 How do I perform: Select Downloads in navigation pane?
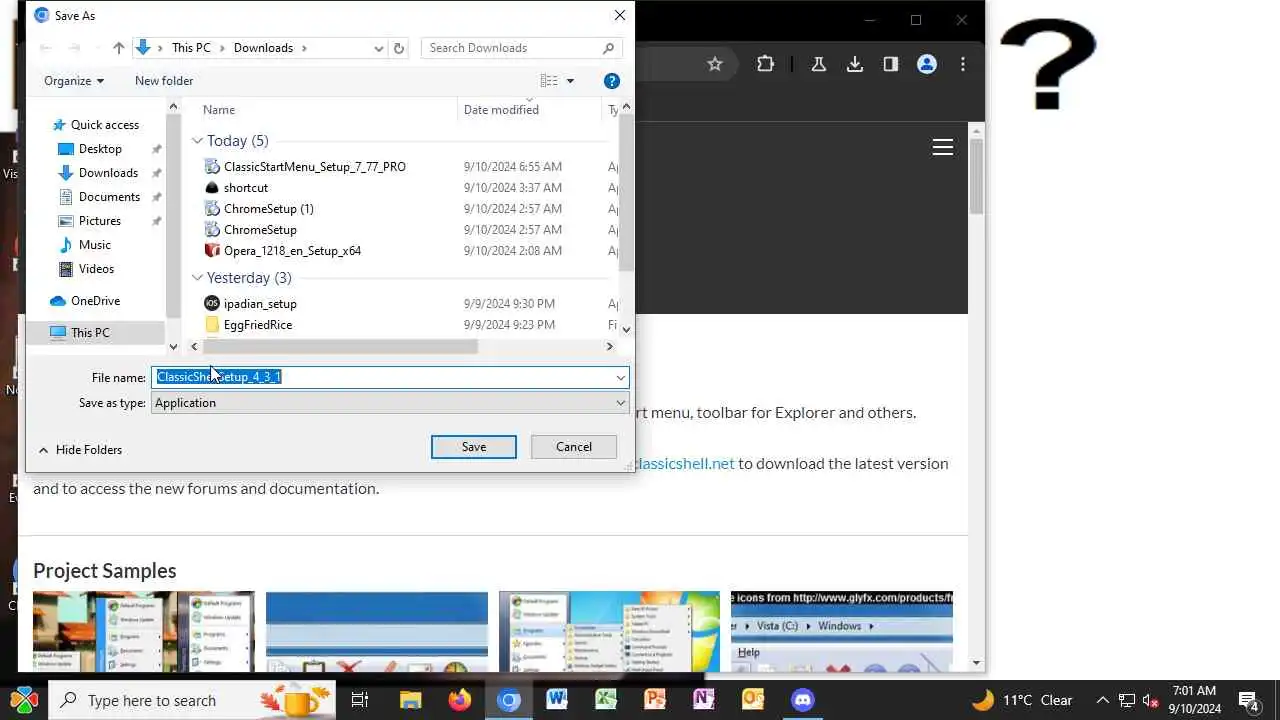click(108, 173)
